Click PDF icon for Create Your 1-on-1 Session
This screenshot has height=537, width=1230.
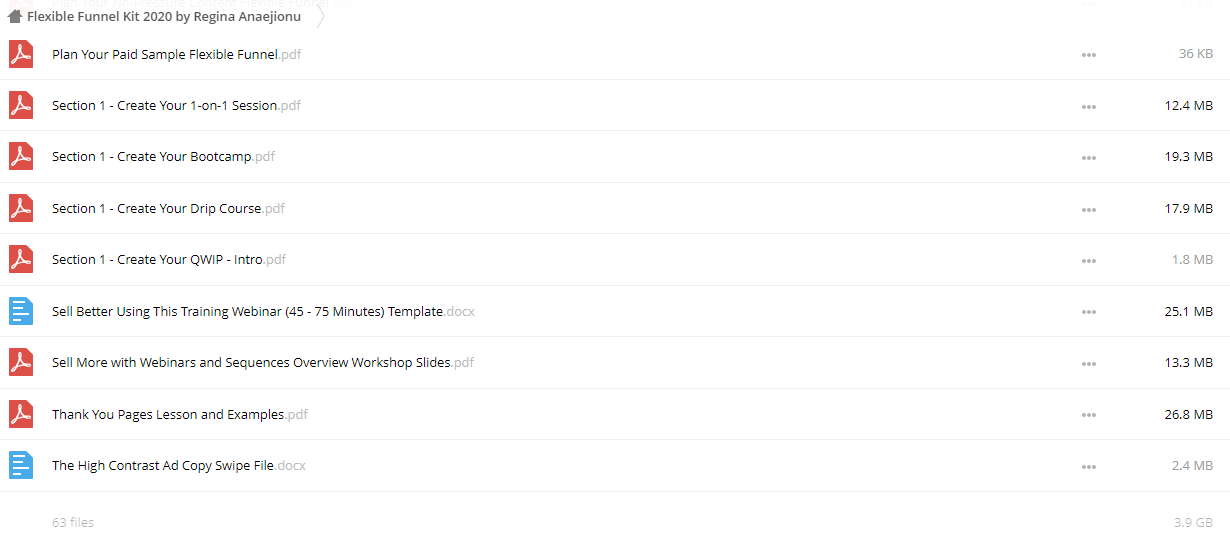pyautogui.click(x=21, y=105)
